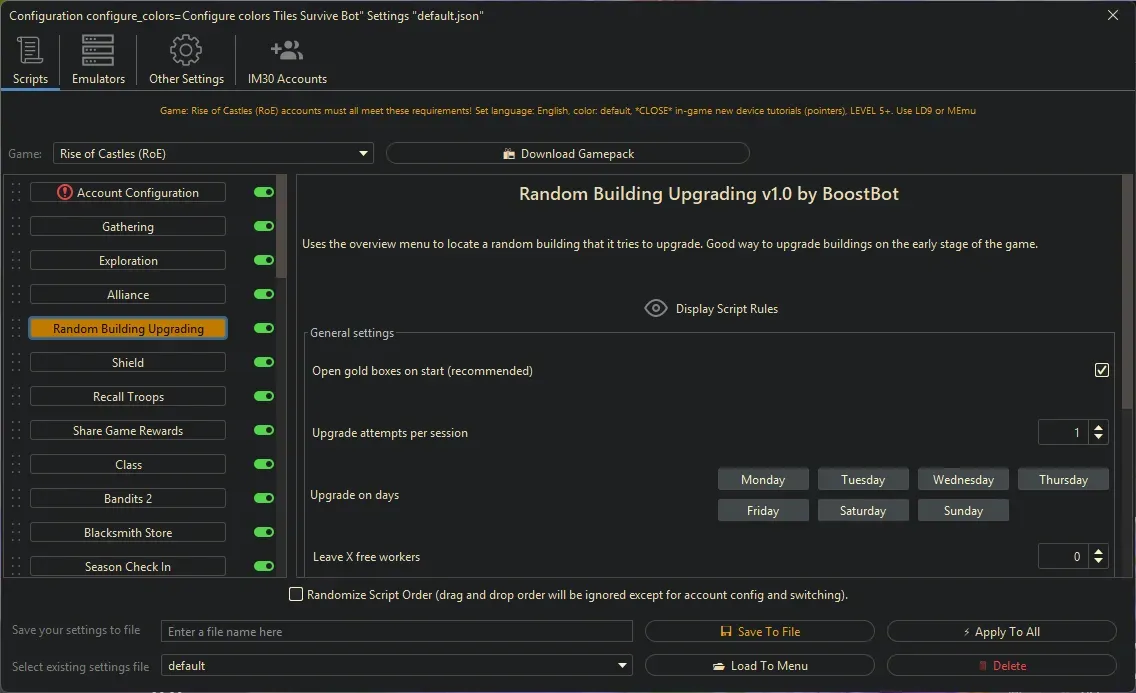Image resolution: width=1136 pixels, height=693 pixels.
Task: Click drag handle beside Gathering script
Action: pos(16,226)
